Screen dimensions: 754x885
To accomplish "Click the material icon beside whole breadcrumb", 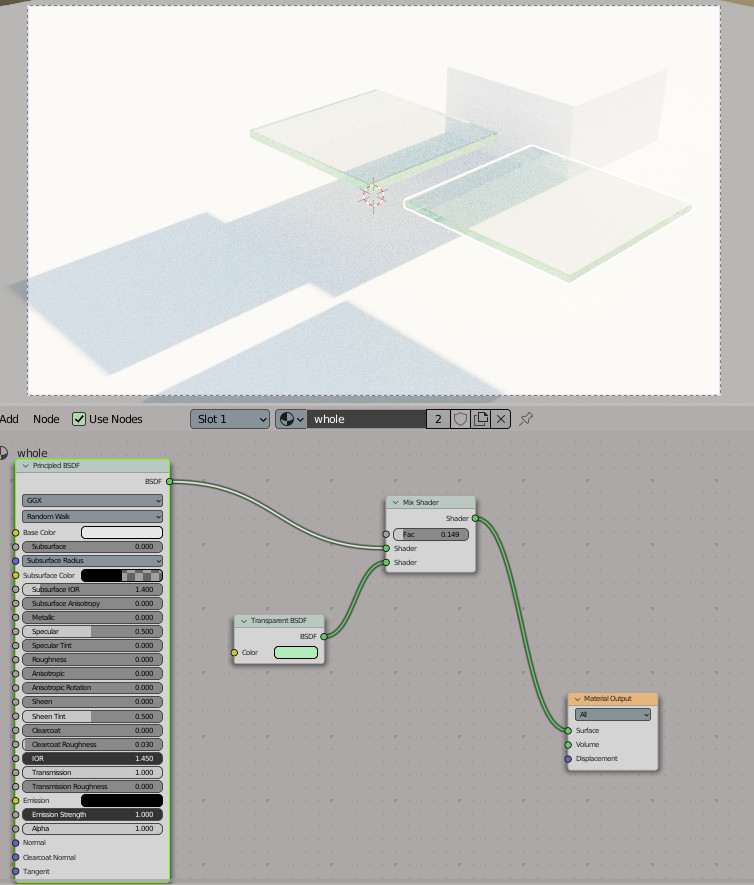I will point(4,453).
